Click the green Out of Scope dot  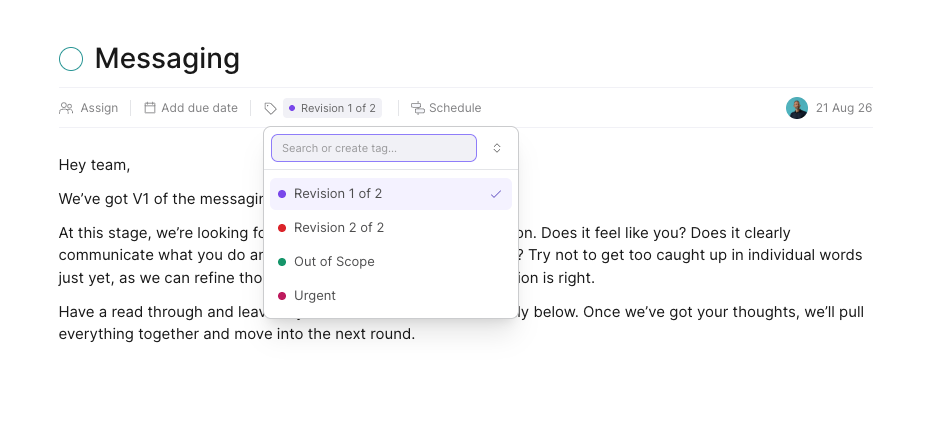(282, 262)
